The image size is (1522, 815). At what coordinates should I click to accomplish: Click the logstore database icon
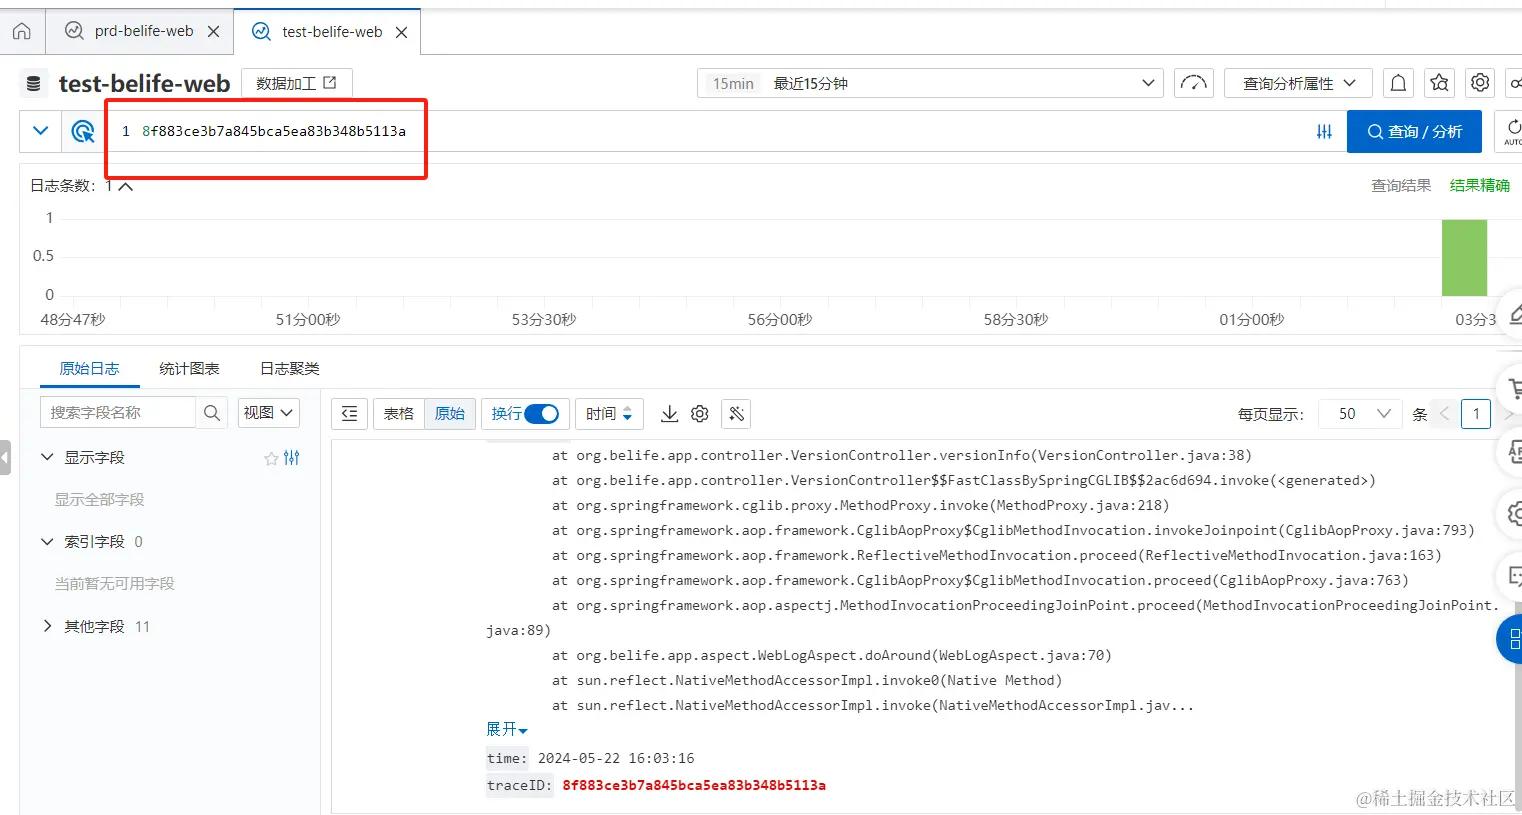point(34,83)
